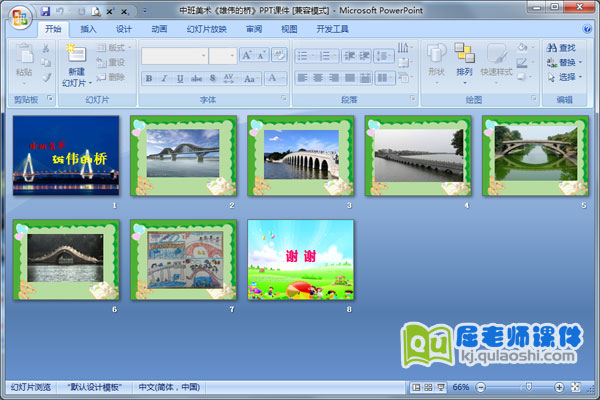Switch to the Animation (动画) tab

point(159,29)
